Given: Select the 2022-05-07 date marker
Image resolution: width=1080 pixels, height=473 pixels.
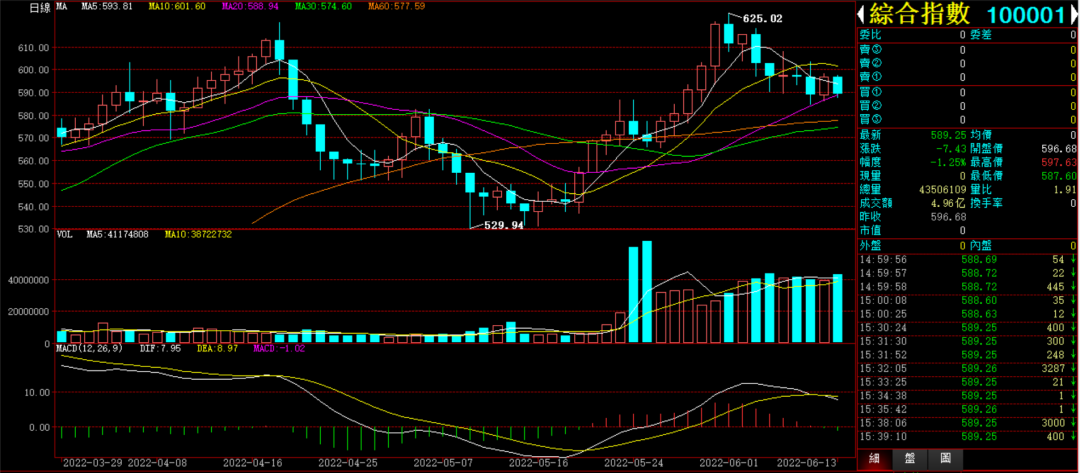Looking at the screenshot, I should [x=442, y=463].
